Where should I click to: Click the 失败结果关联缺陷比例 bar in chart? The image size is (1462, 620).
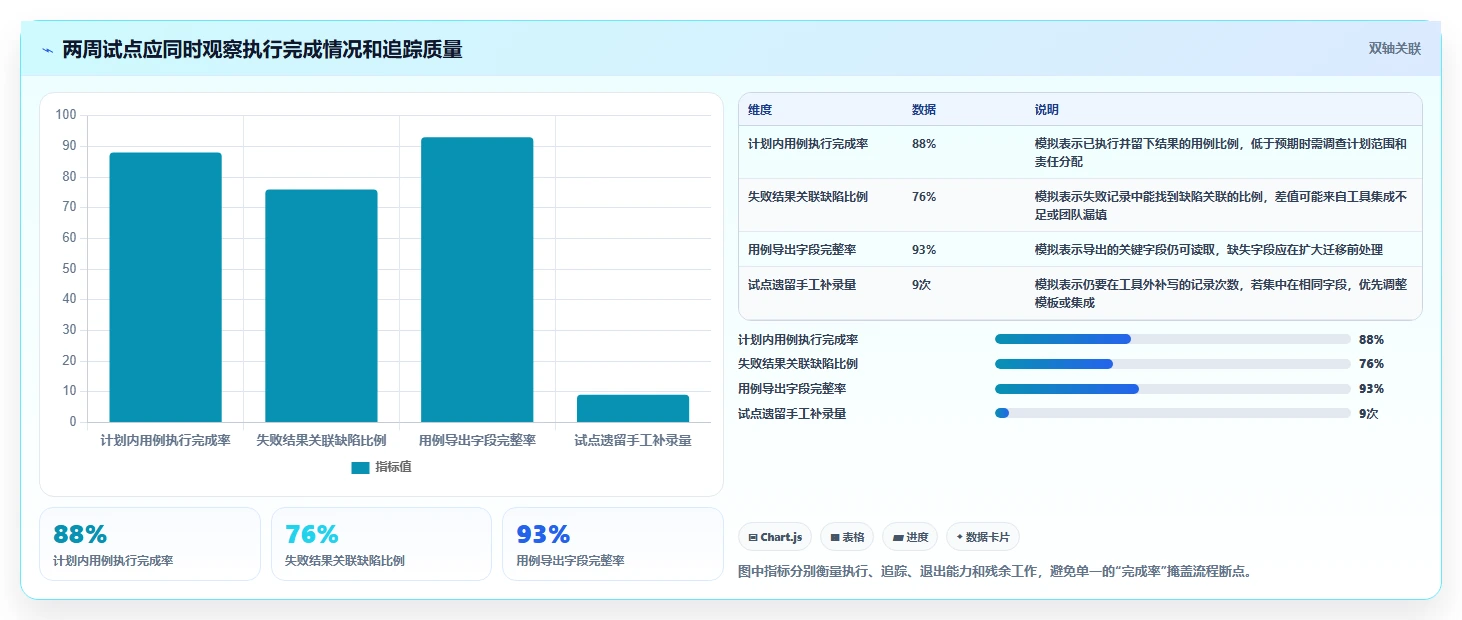point(321,306)
